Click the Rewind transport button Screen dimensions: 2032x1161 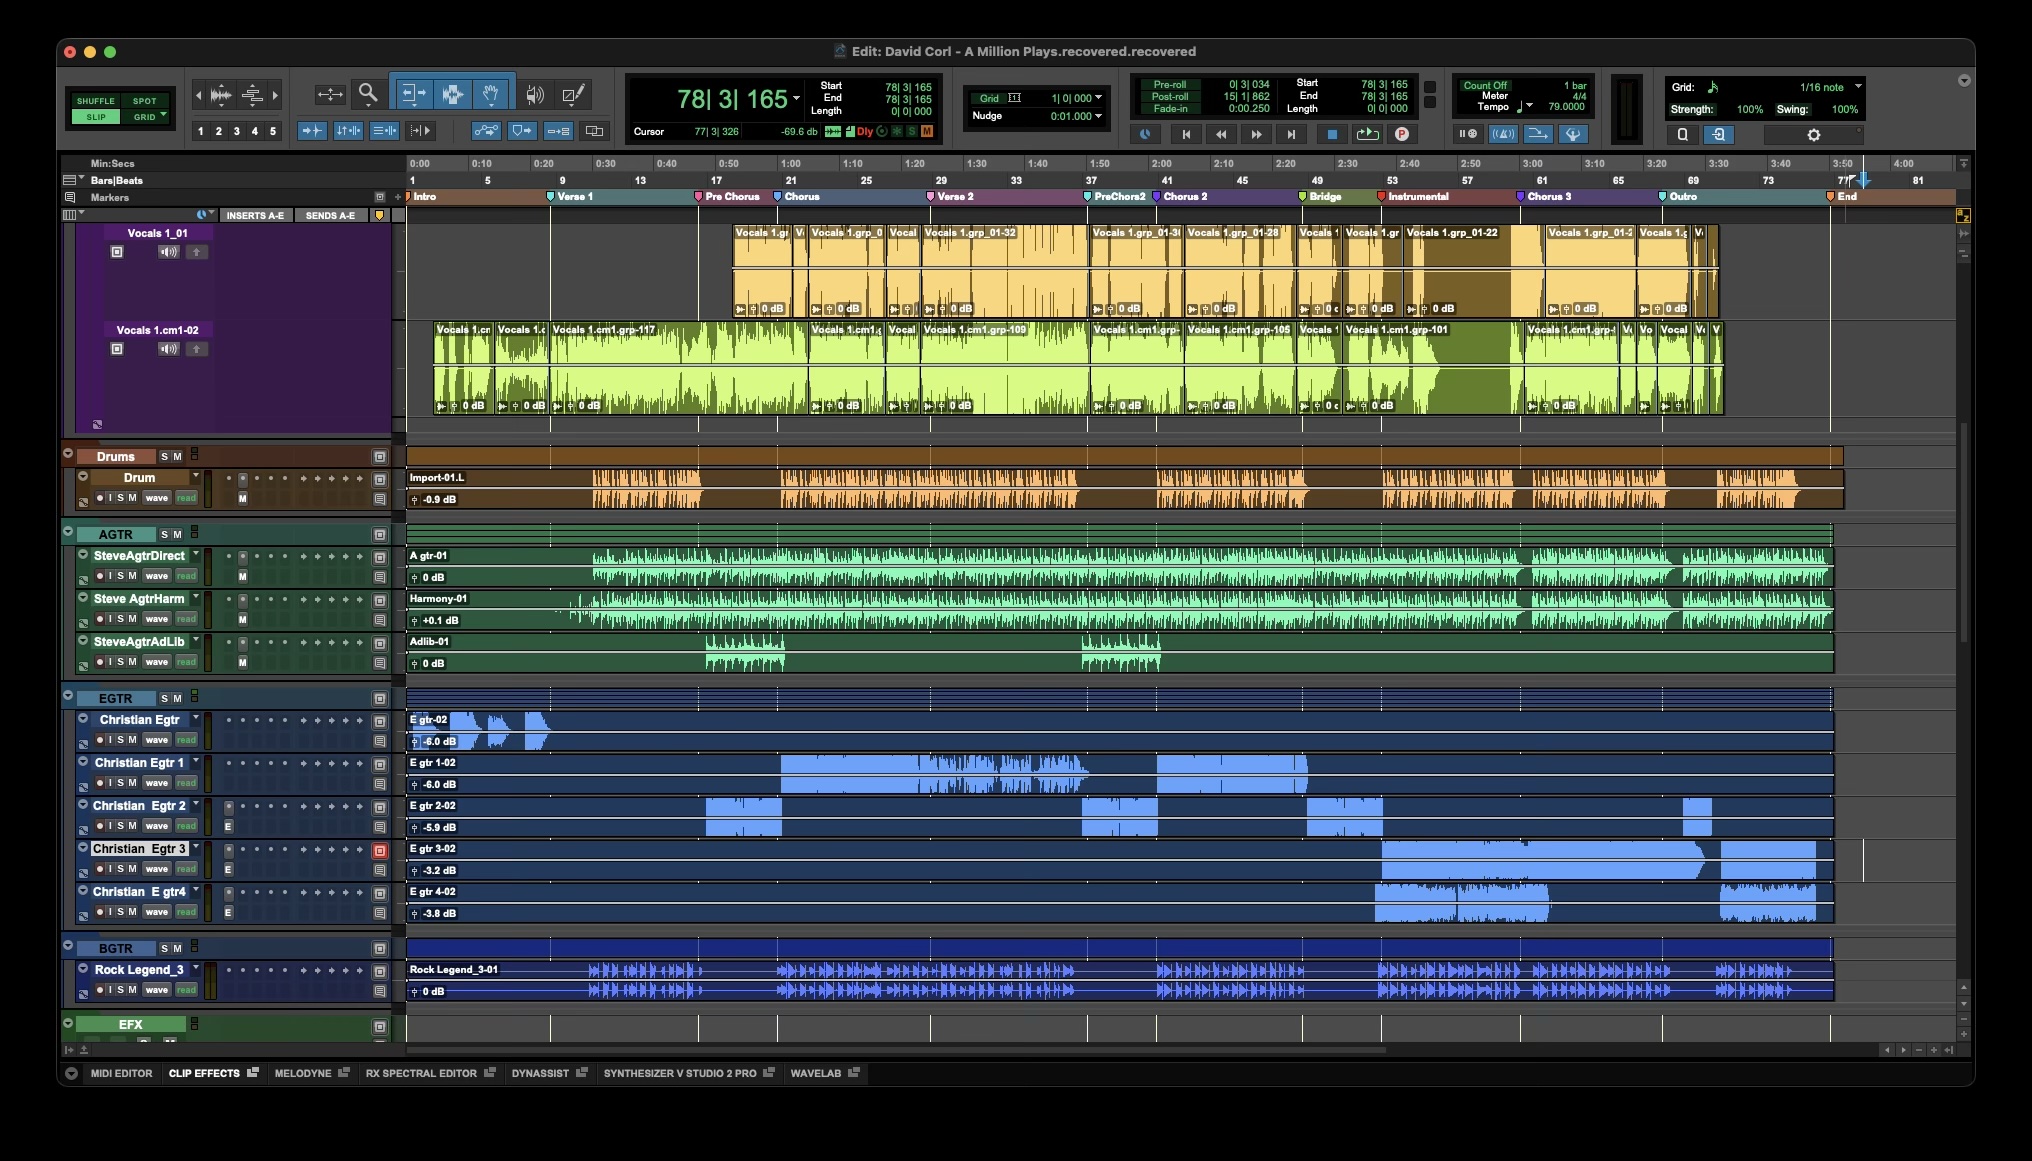point(1221,134)
